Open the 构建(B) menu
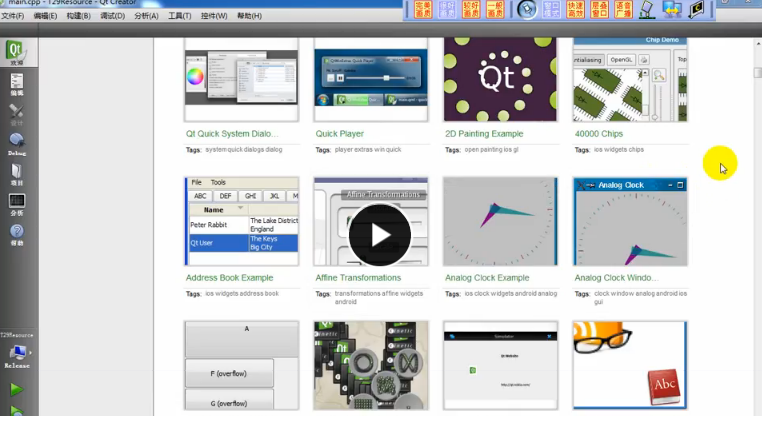Screen dimensions: 762x439 click(x=78, y=16)
